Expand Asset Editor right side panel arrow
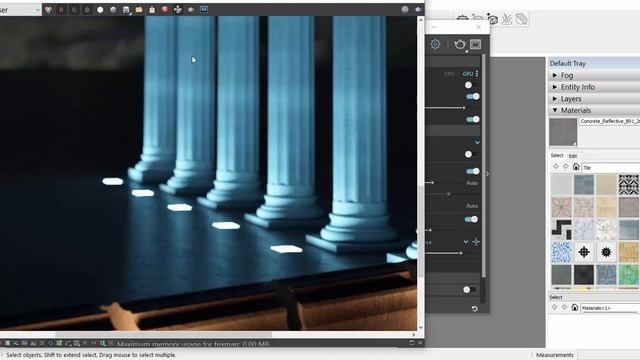 click(x=487, y=173)
